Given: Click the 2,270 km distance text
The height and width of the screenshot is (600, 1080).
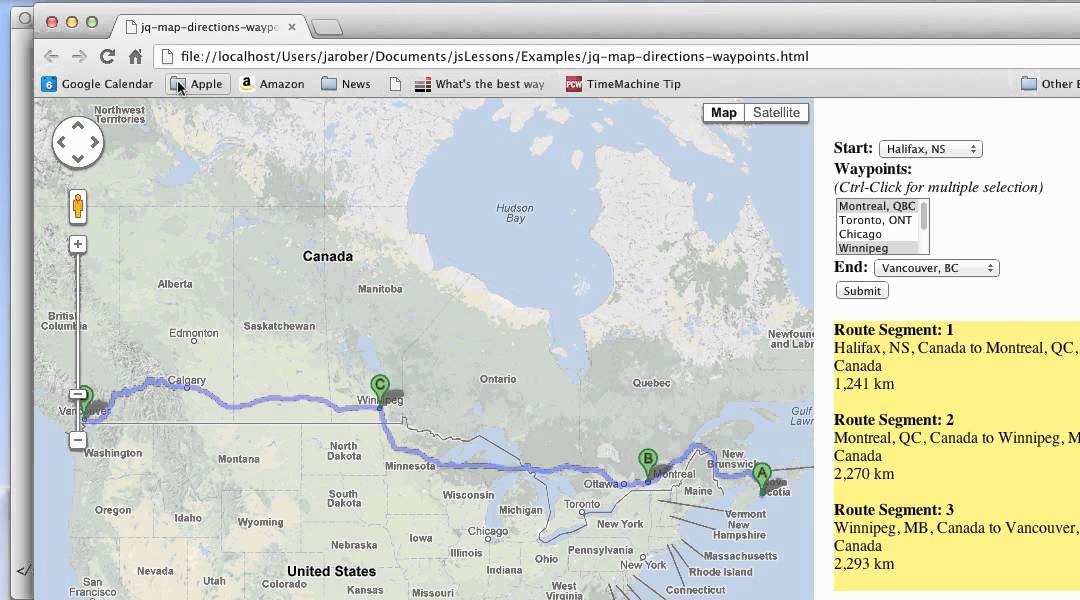Looking at the screenshot, I should 864,474.
